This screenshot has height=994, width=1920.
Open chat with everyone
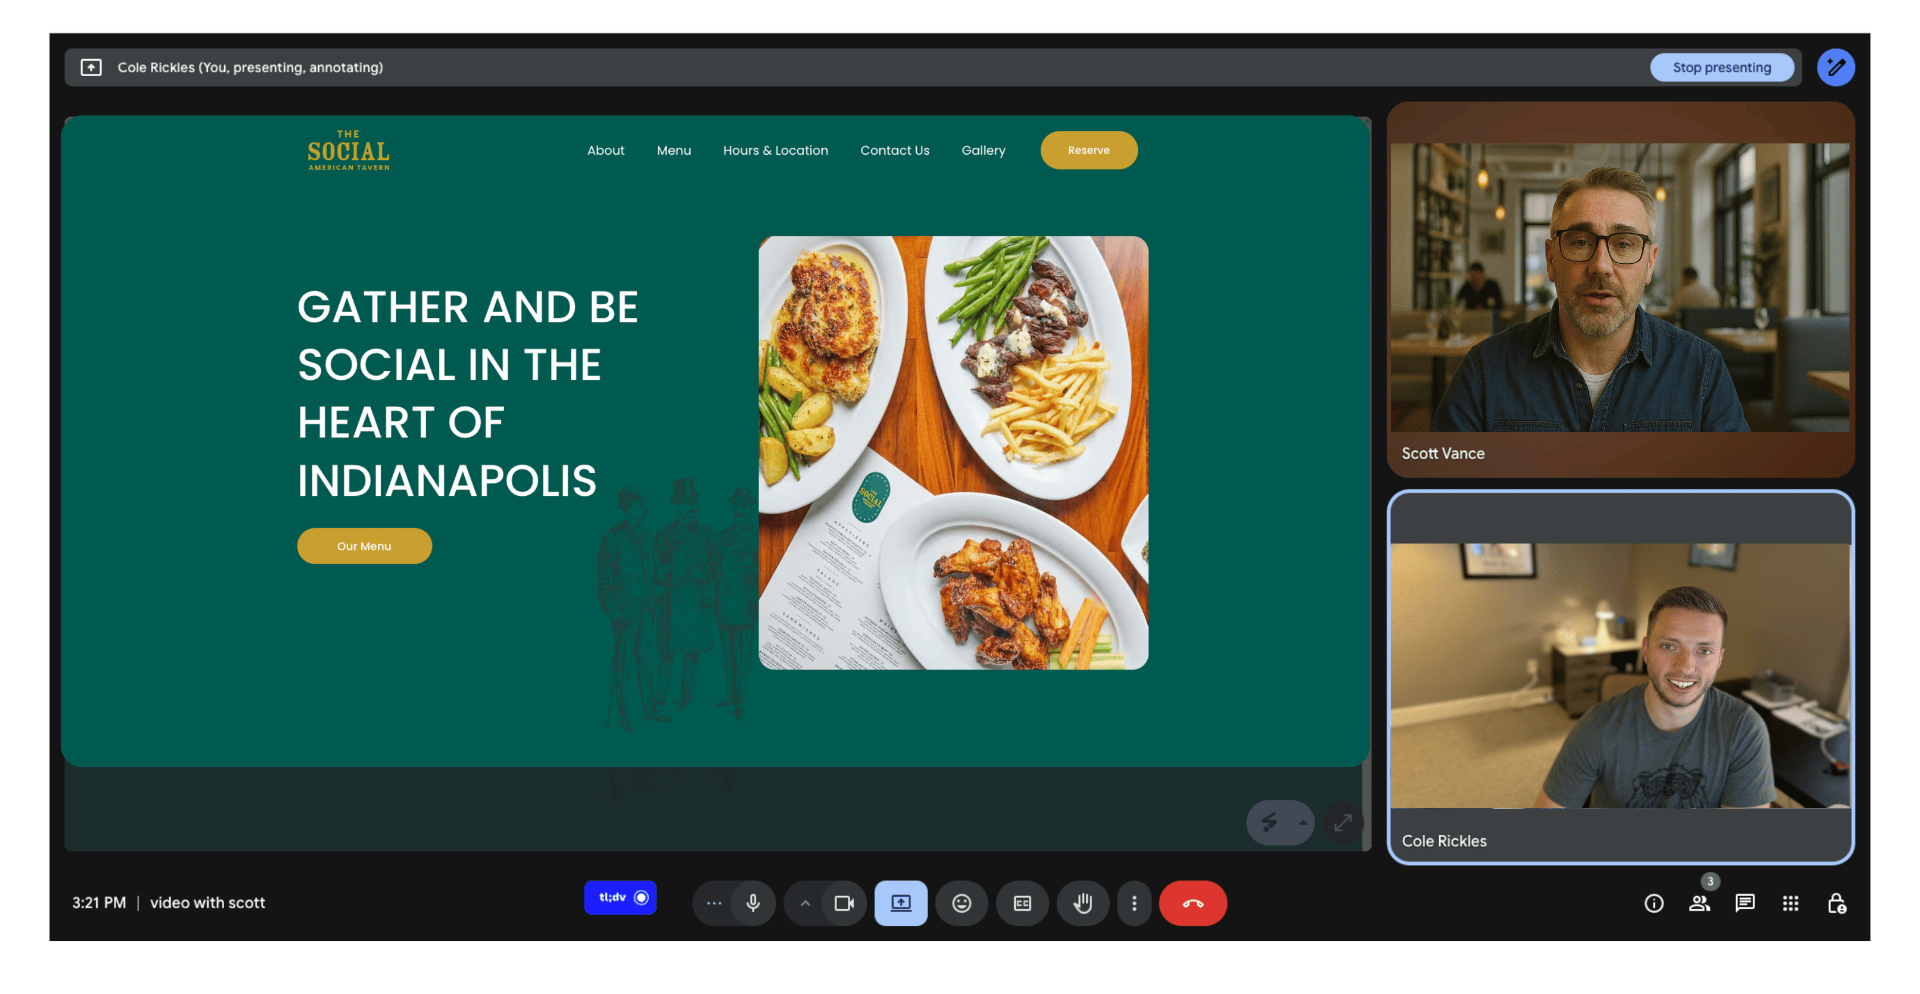click(1745, 903)
